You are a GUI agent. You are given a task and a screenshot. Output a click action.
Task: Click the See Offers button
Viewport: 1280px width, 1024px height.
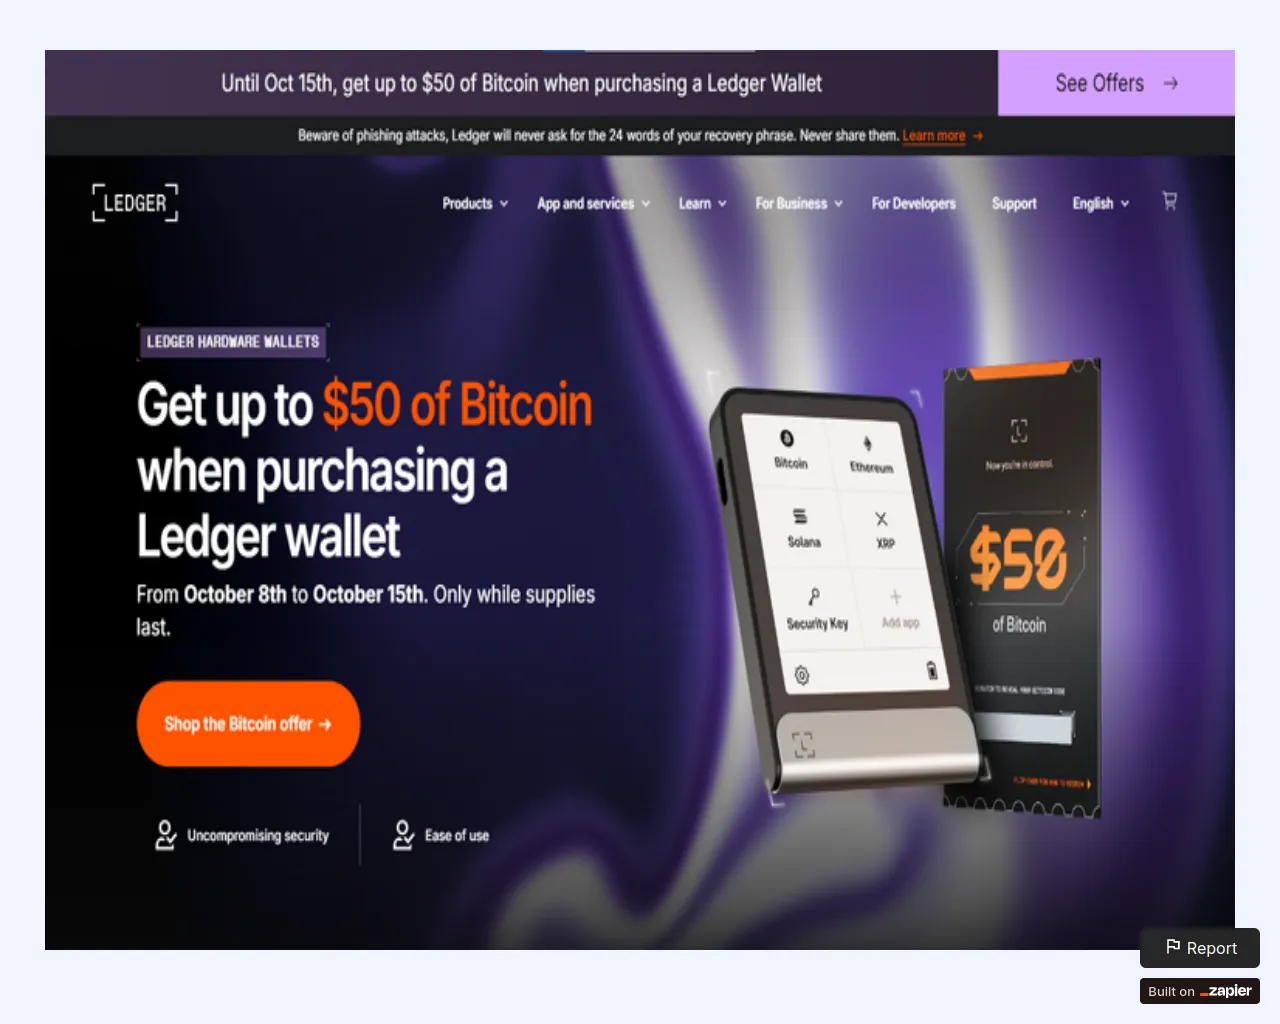(1116, 83)
